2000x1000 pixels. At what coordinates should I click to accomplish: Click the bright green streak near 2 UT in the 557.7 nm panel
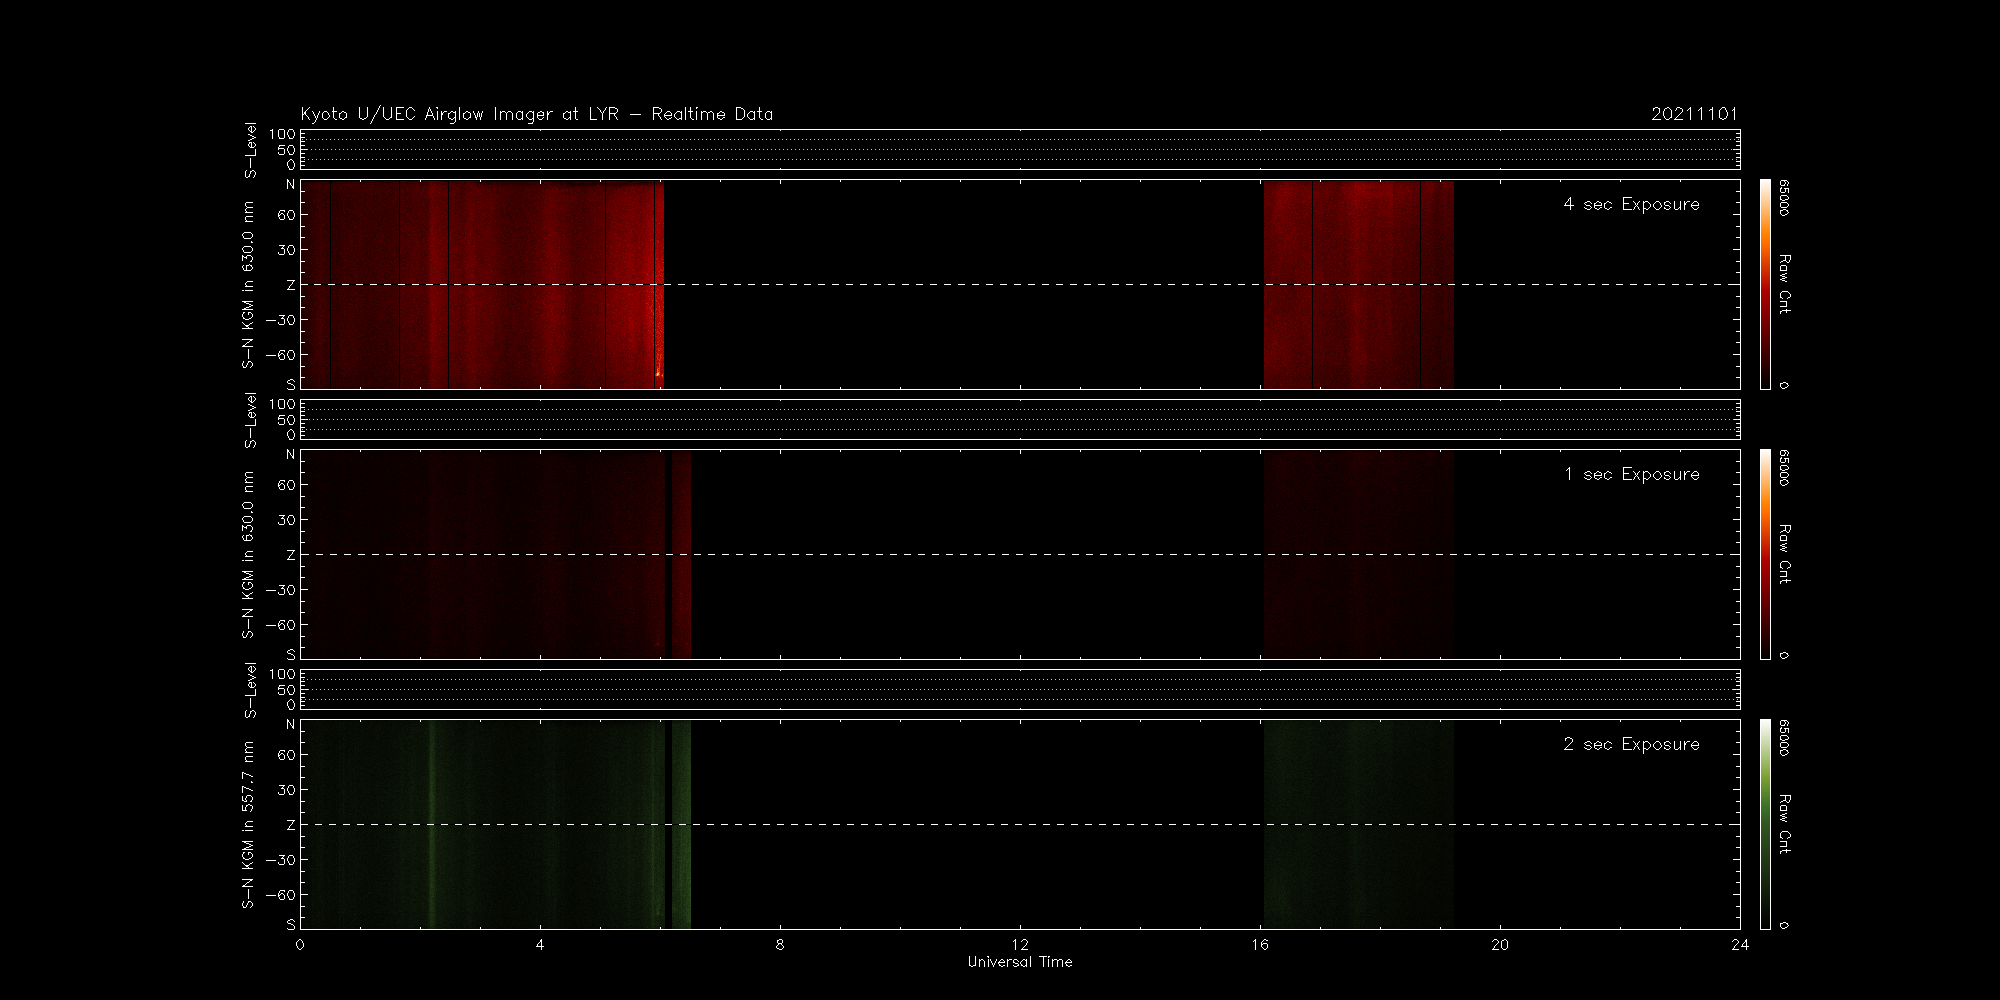coord(432,824)
